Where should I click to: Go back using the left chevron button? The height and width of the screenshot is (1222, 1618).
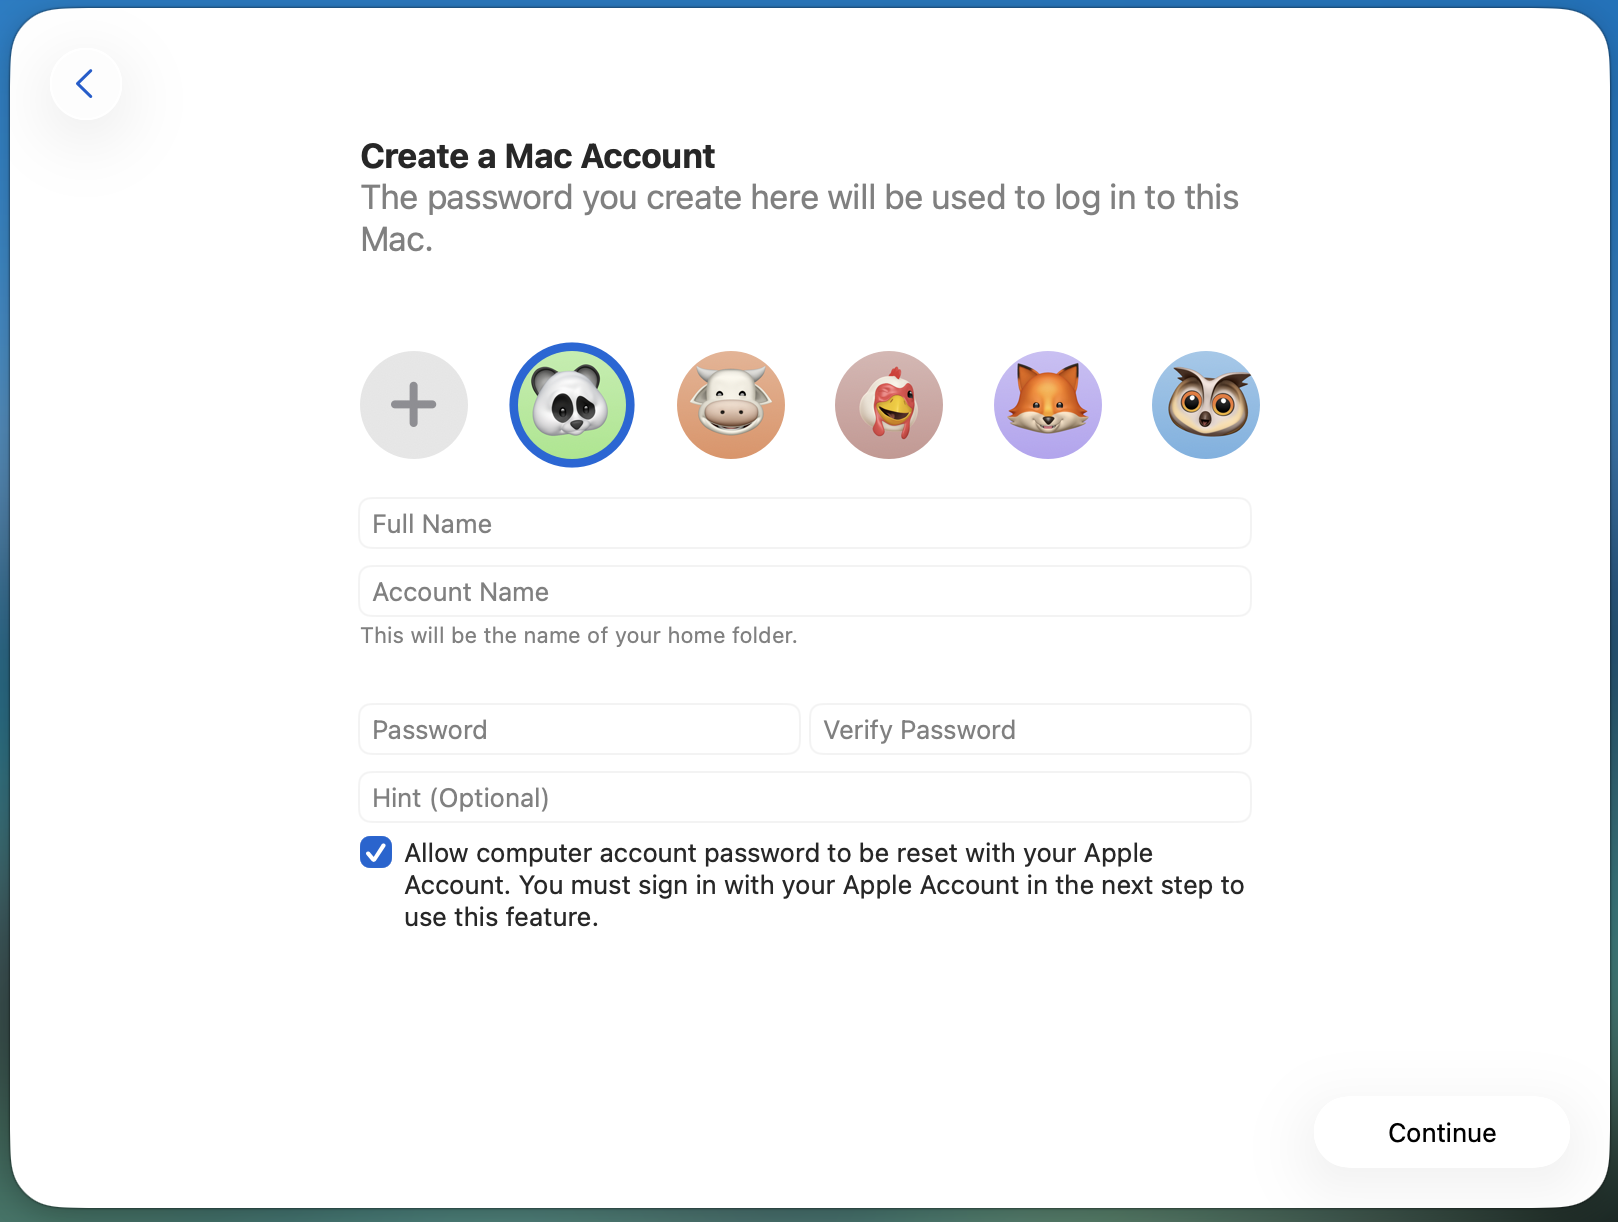(x=86, y=84)
